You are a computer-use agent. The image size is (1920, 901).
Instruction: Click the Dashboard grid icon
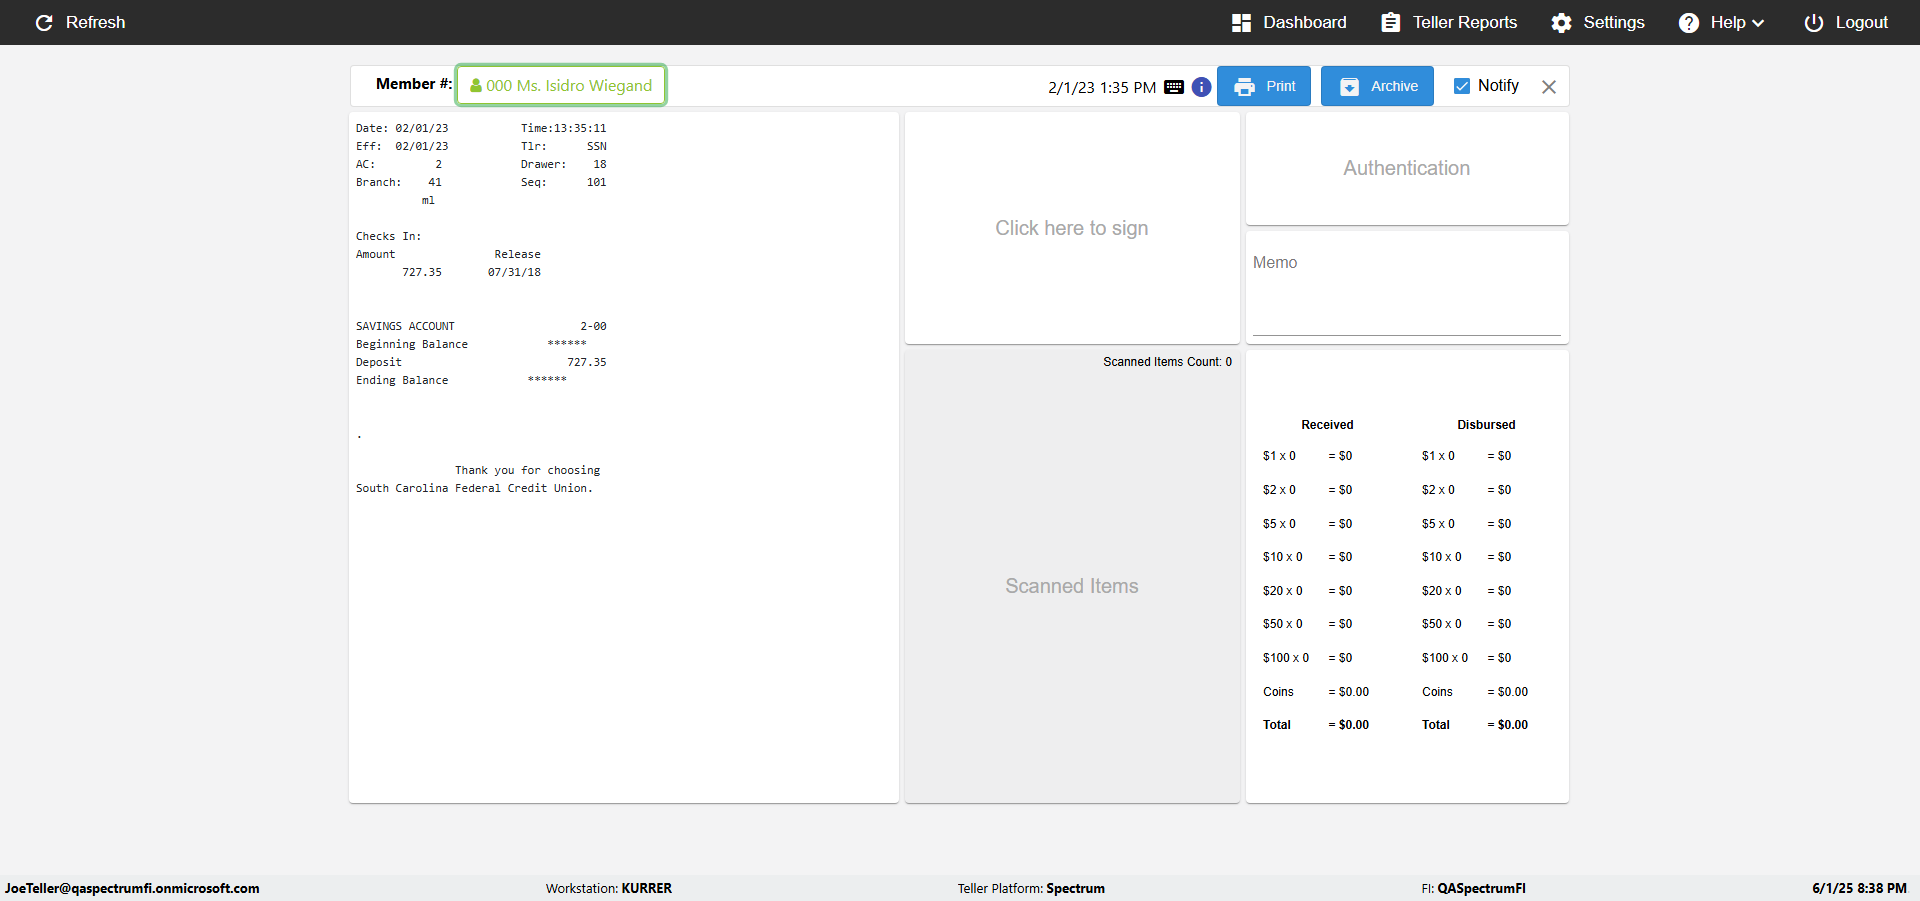coord(1241,22)
